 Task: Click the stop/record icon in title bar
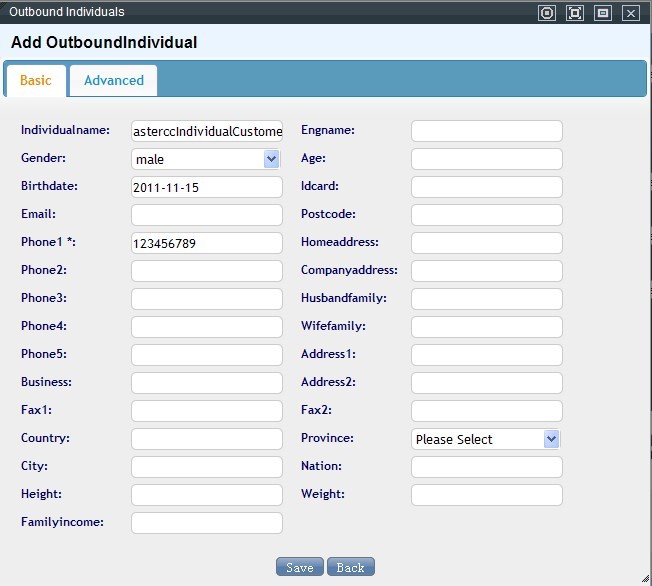(x=546, y=13)
